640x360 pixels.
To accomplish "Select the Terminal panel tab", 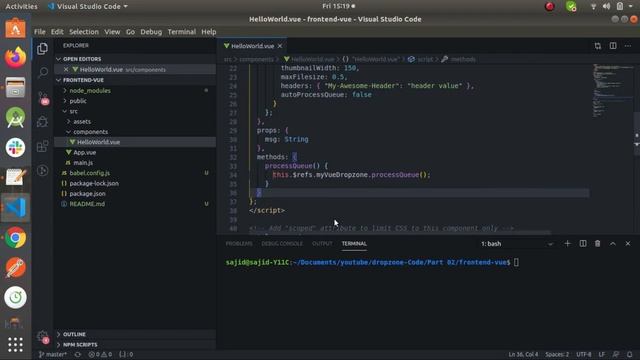I will click(354, 244).
